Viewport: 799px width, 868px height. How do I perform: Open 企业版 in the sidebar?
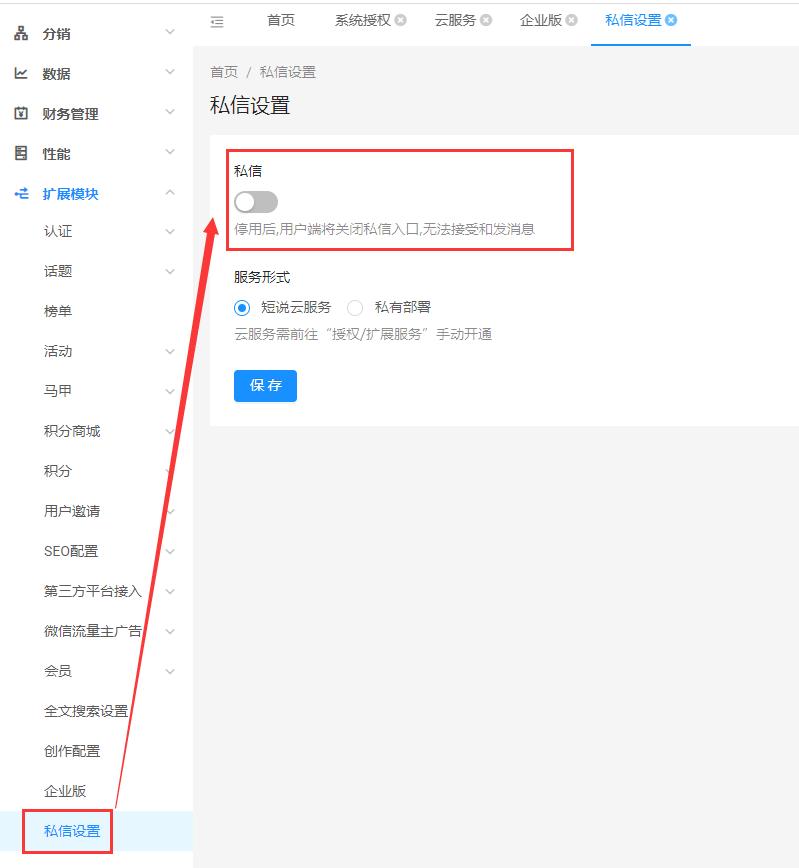pyautogui.click(x=65, y=791)
